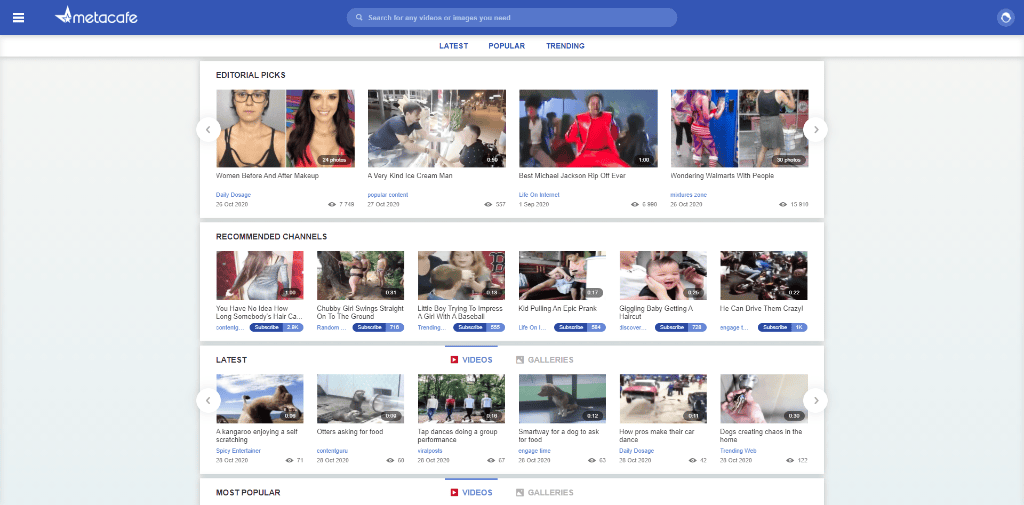Viewport: 1024px width, 505px height.
Task: Click the Metacafe logo
Action: (x=96, y=16)
